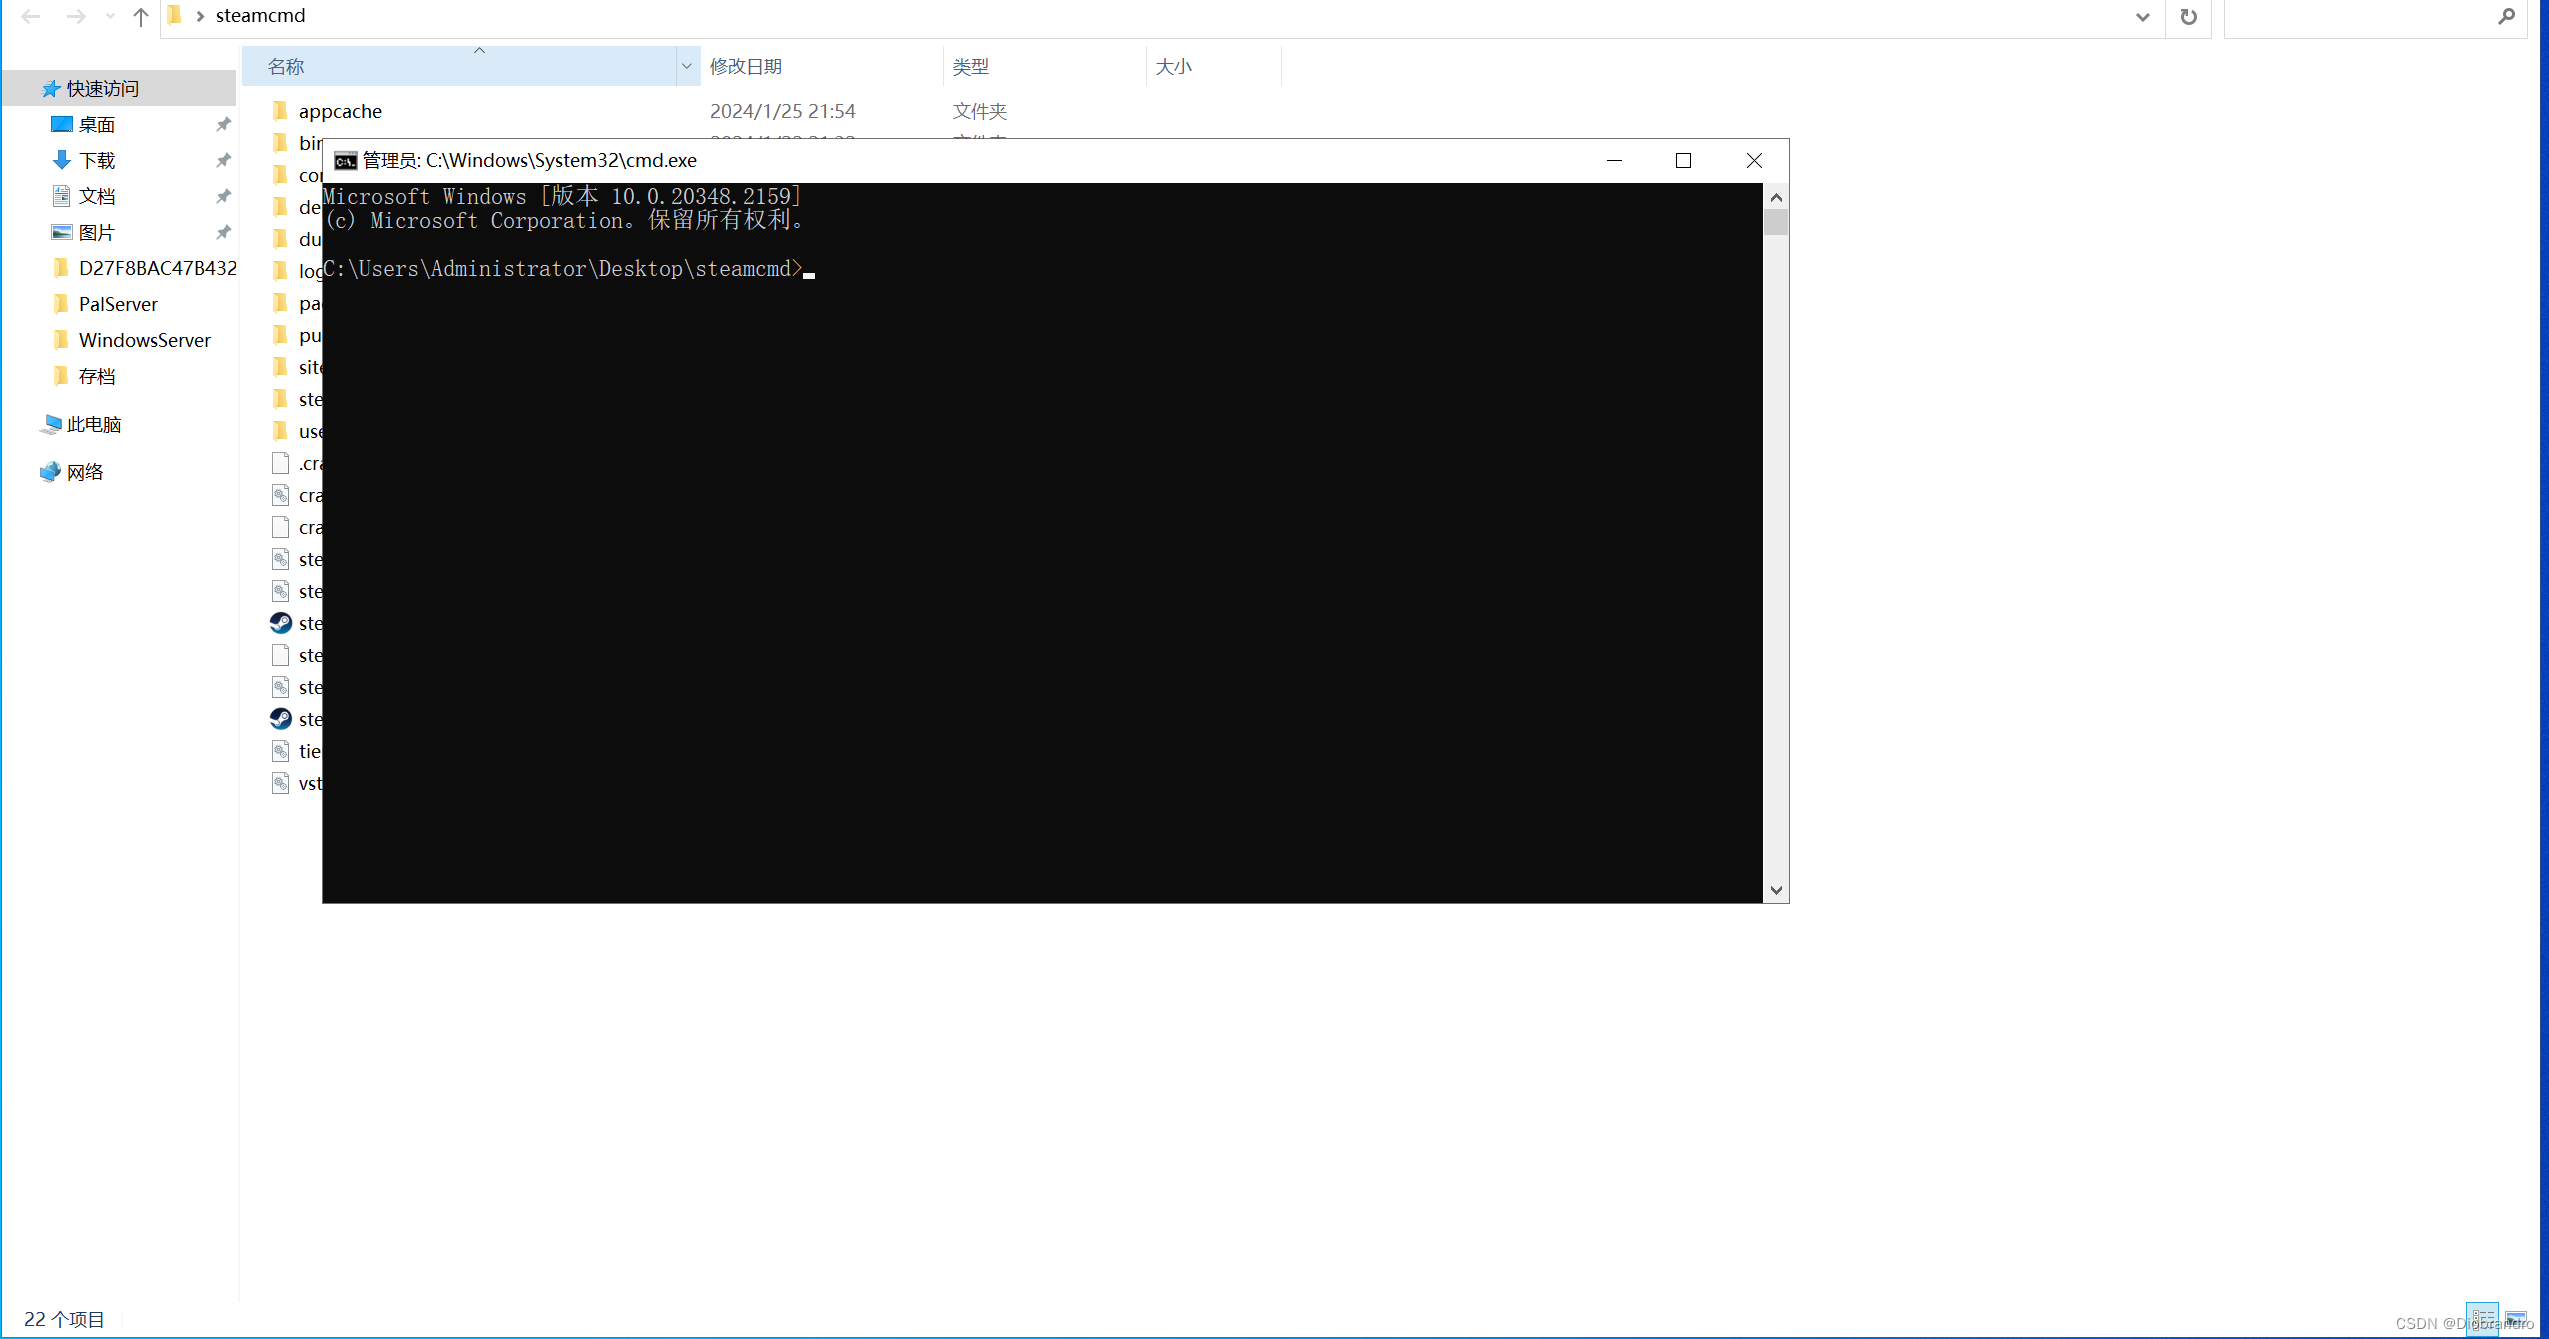Viewport: 2549px width, 1339px height.
Task: Click the search magnifier icon
Action: click(x=2505, y=16)
